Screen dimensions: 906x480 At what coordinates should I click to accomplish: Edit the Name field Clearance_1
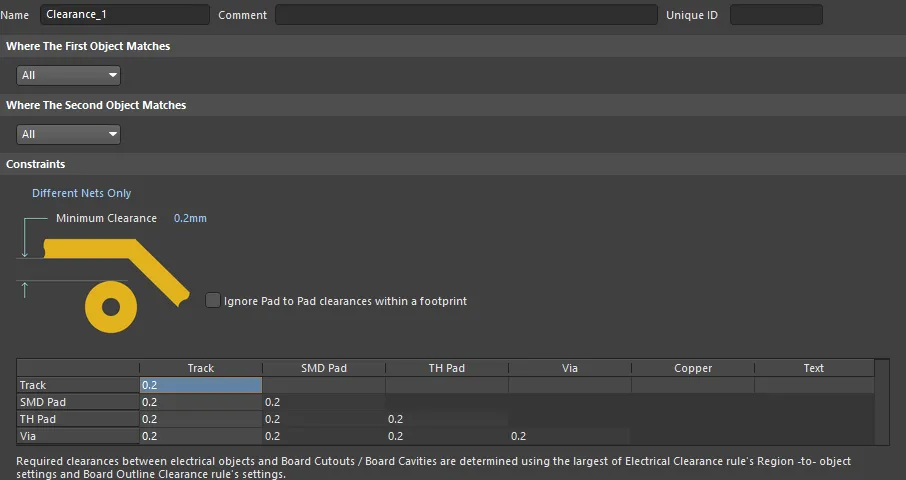125,14
